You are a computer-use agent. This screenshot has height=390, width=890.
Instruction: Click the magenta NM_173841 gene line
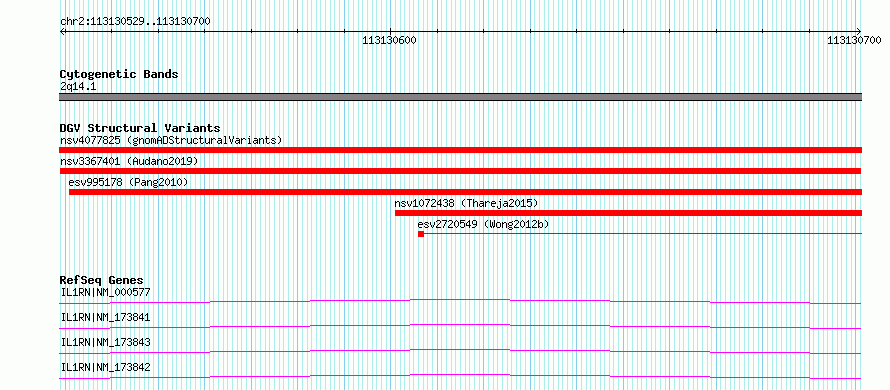pos(460,326)
